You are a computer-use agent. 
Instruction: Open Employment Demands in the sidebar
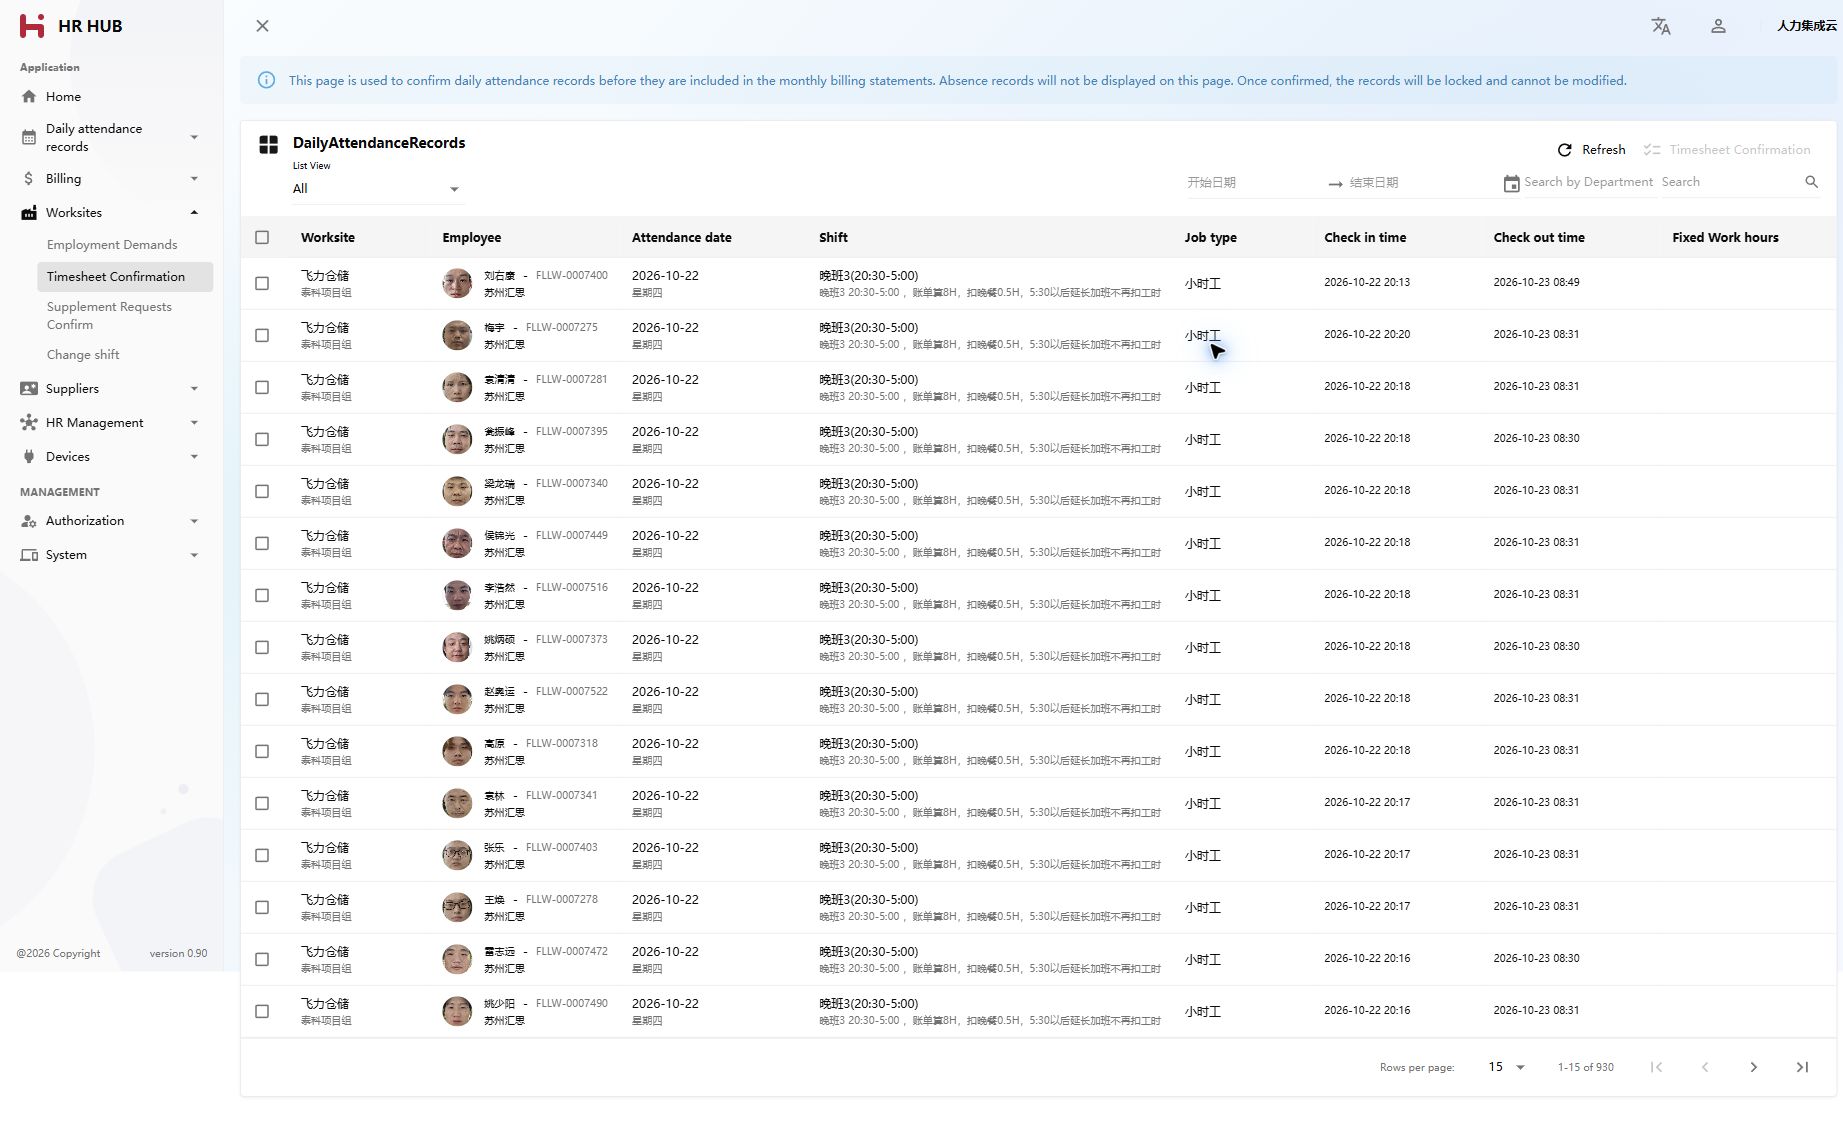pyautogui.click(x=112, y=245)
